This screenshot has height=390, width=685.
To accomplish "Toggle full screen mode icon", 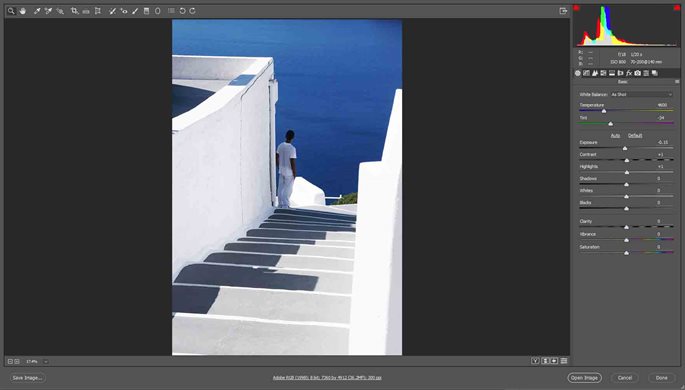I will coord(563,11).
